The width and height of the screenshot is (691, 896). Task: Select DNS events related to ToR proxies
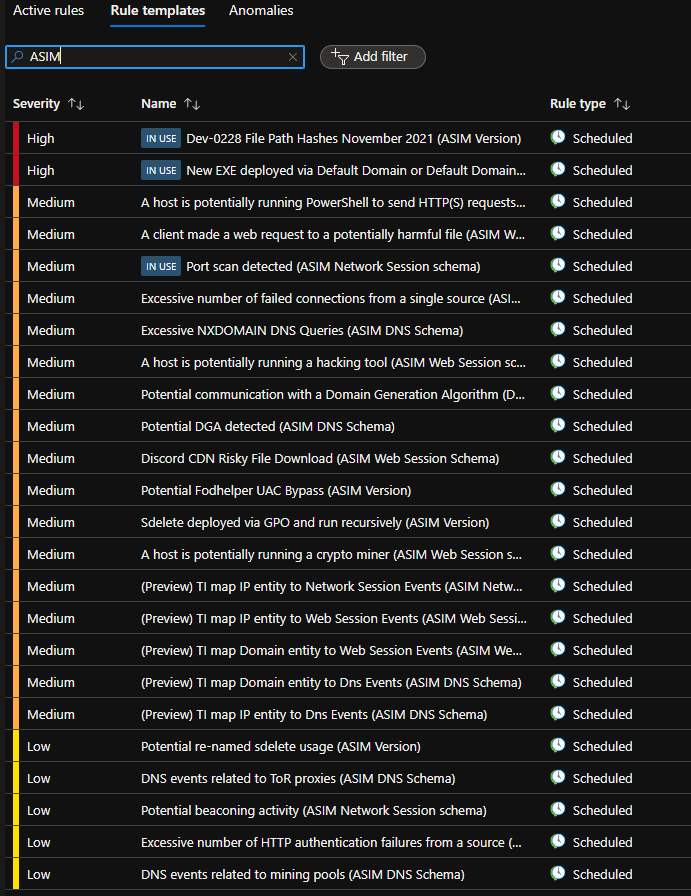click(x=298, y=778)
